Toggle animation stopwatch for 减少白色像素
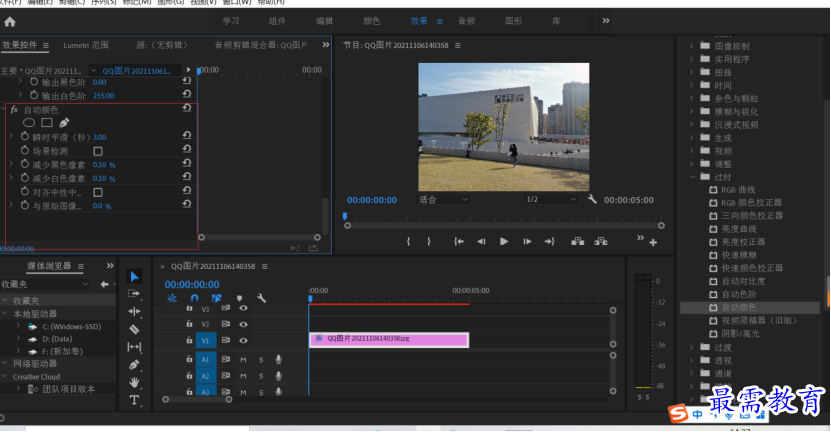Screen dimensions: 831x432 click(25, 178)
